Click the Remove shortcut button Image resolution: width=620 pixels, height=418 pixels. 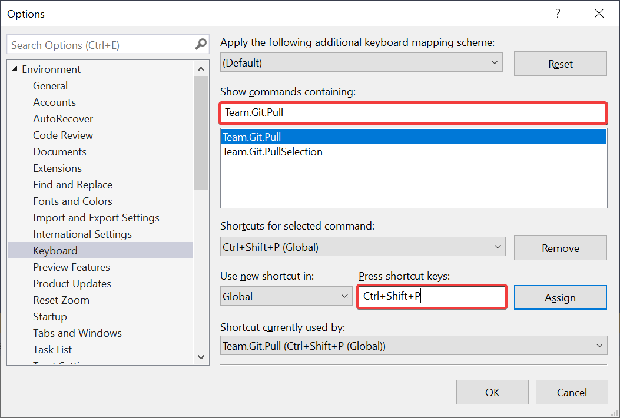pos(560,247)
